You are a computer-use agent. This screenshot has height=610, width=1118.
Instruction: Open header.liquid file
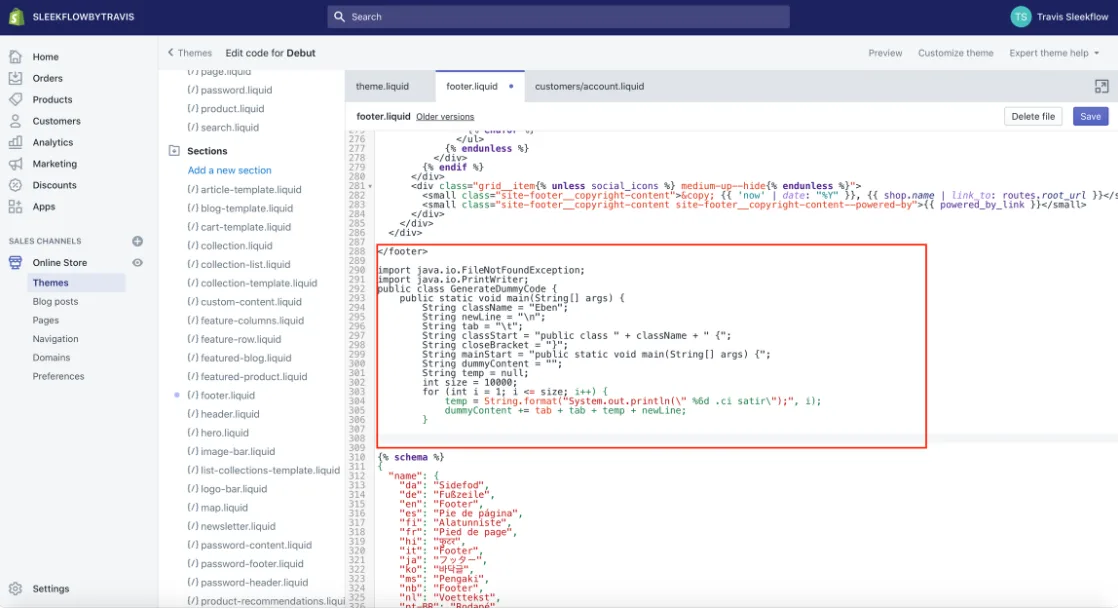coord(223,414)
